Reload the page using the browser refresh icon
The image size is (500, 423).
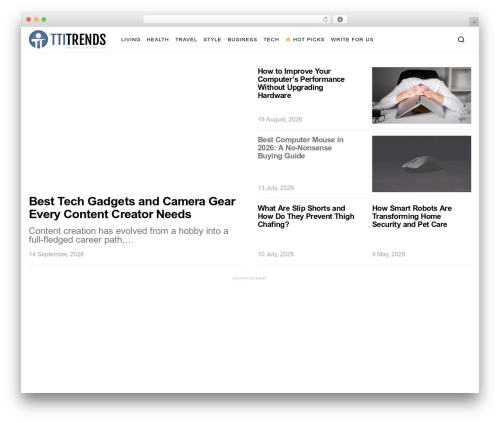(325, 20)
